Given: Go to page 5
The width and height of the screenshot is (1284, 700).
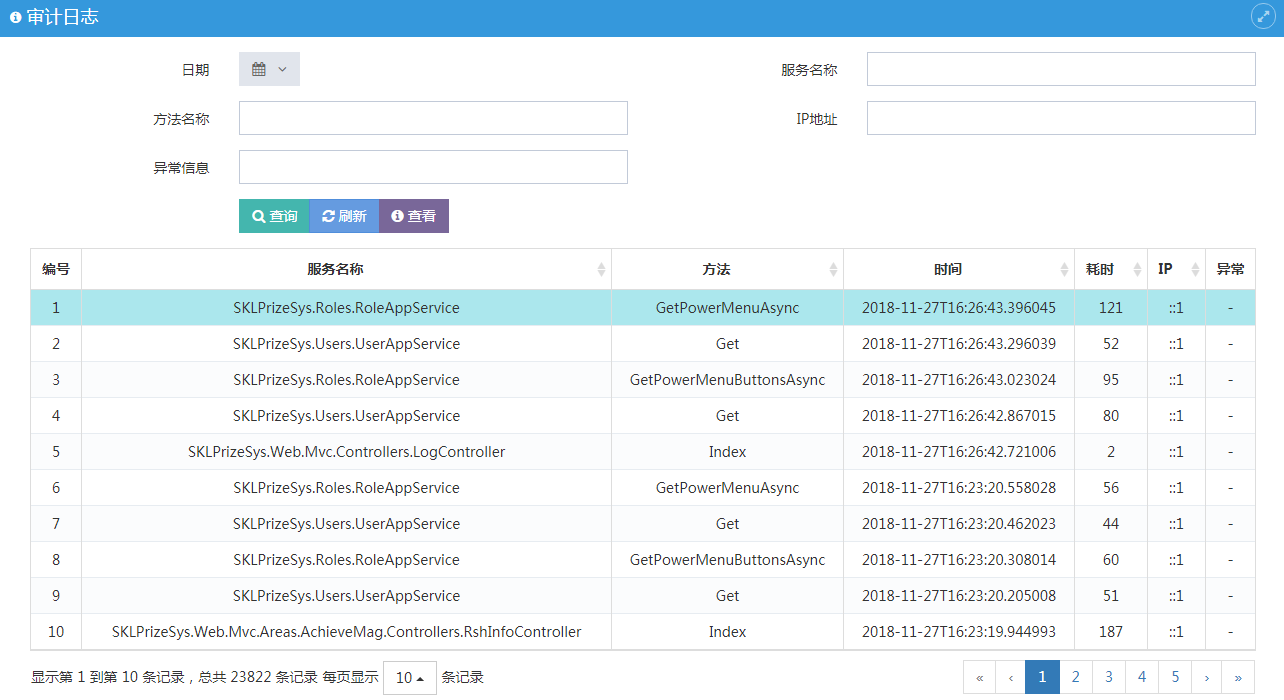Looking at the screenshot, I should [x=1174, y=677].
